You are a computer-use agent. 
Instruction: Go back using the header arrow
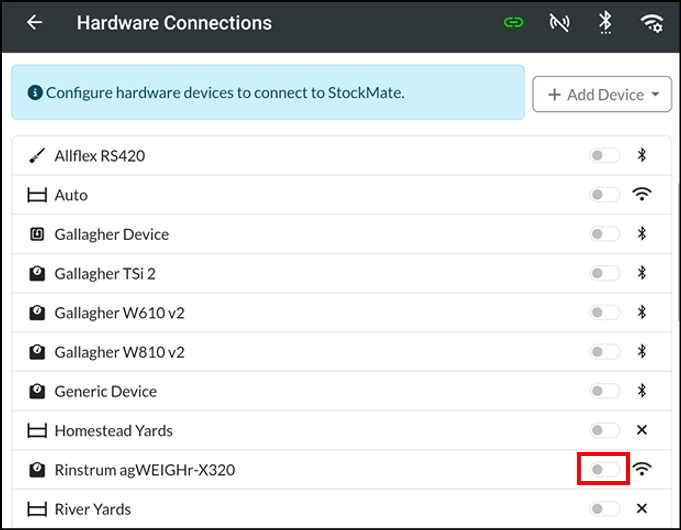tap(34, 23)
